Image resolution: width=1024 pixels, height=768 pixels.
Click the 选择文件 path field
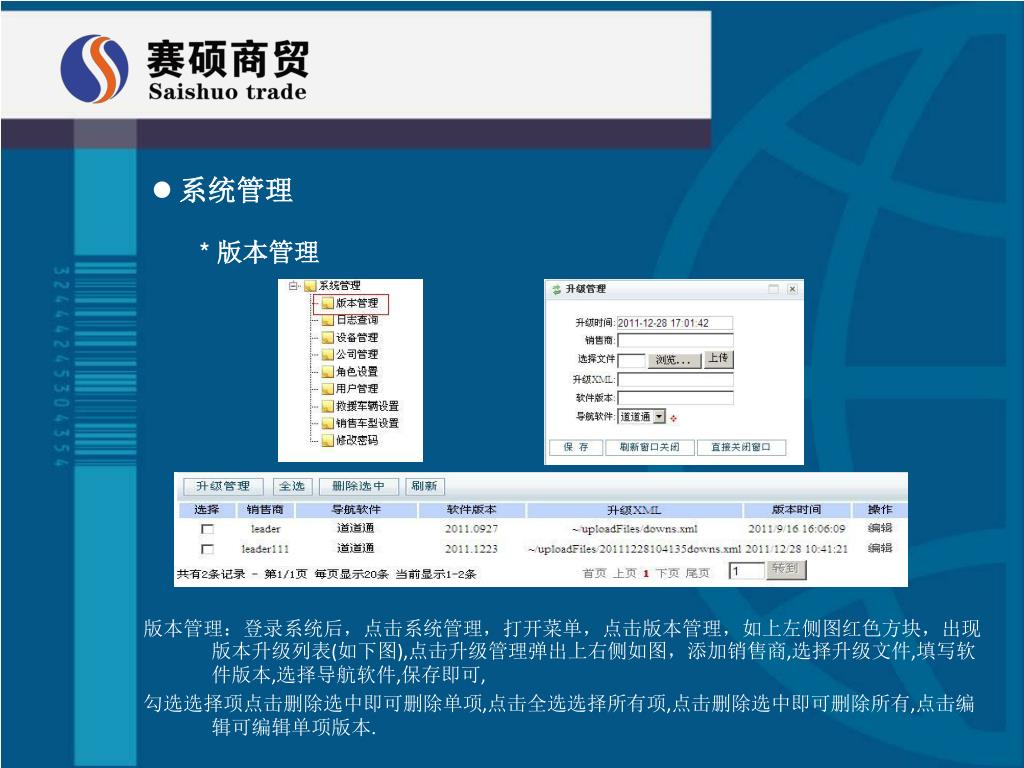[x=632, y=360]
